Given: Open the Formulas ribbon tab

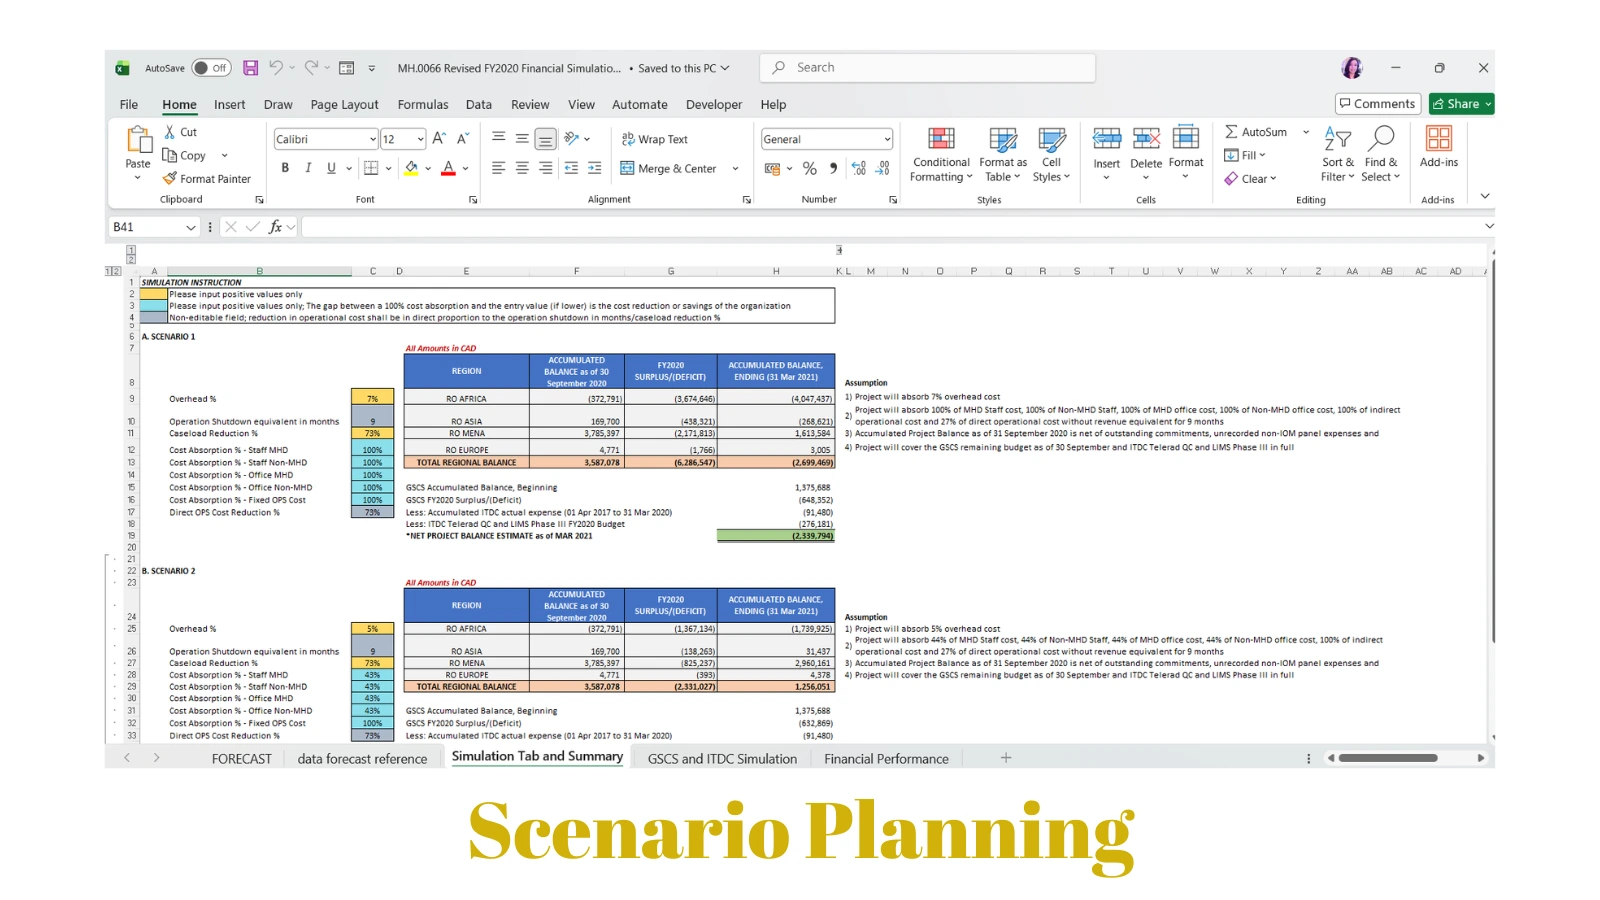Looking at the screenshot, I should coord(423,104).
